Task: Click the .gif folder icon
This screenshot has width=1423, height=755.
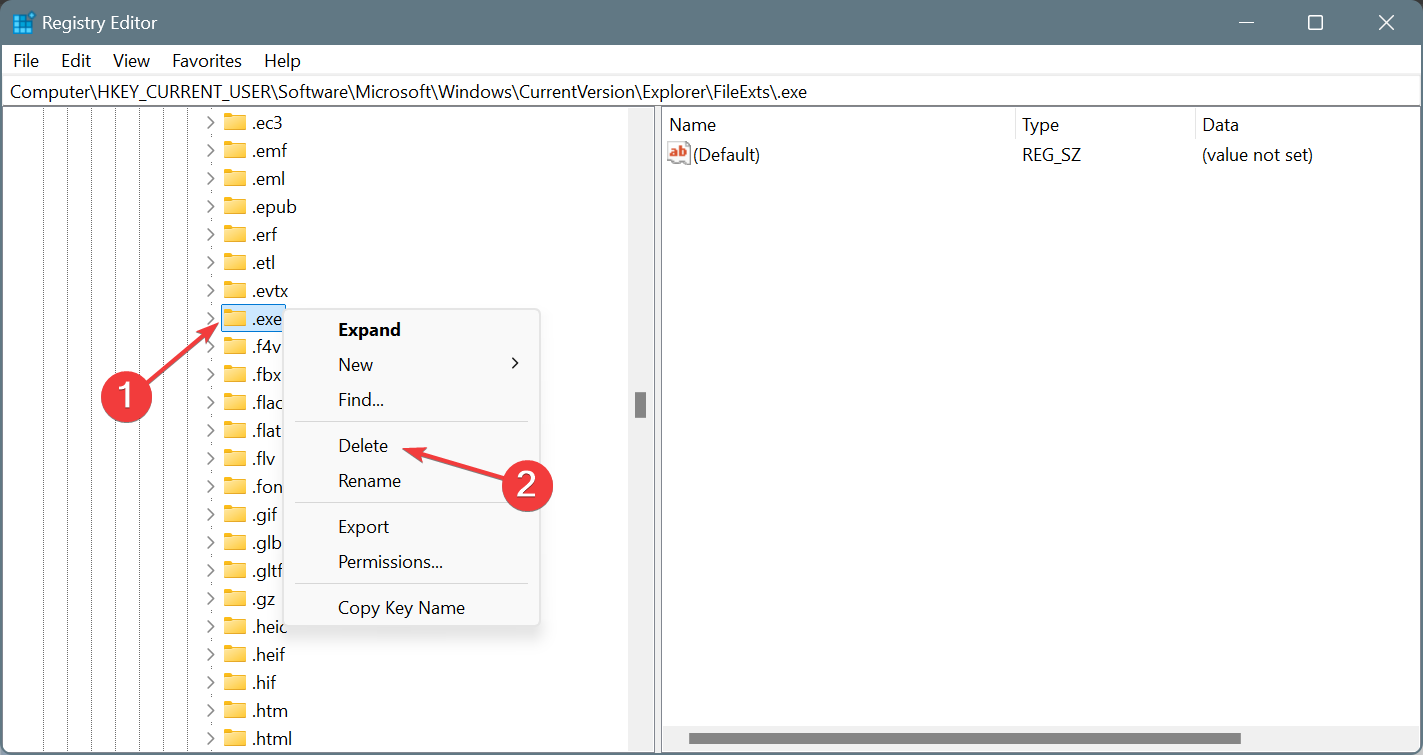Action: click(x=235, y=514)
